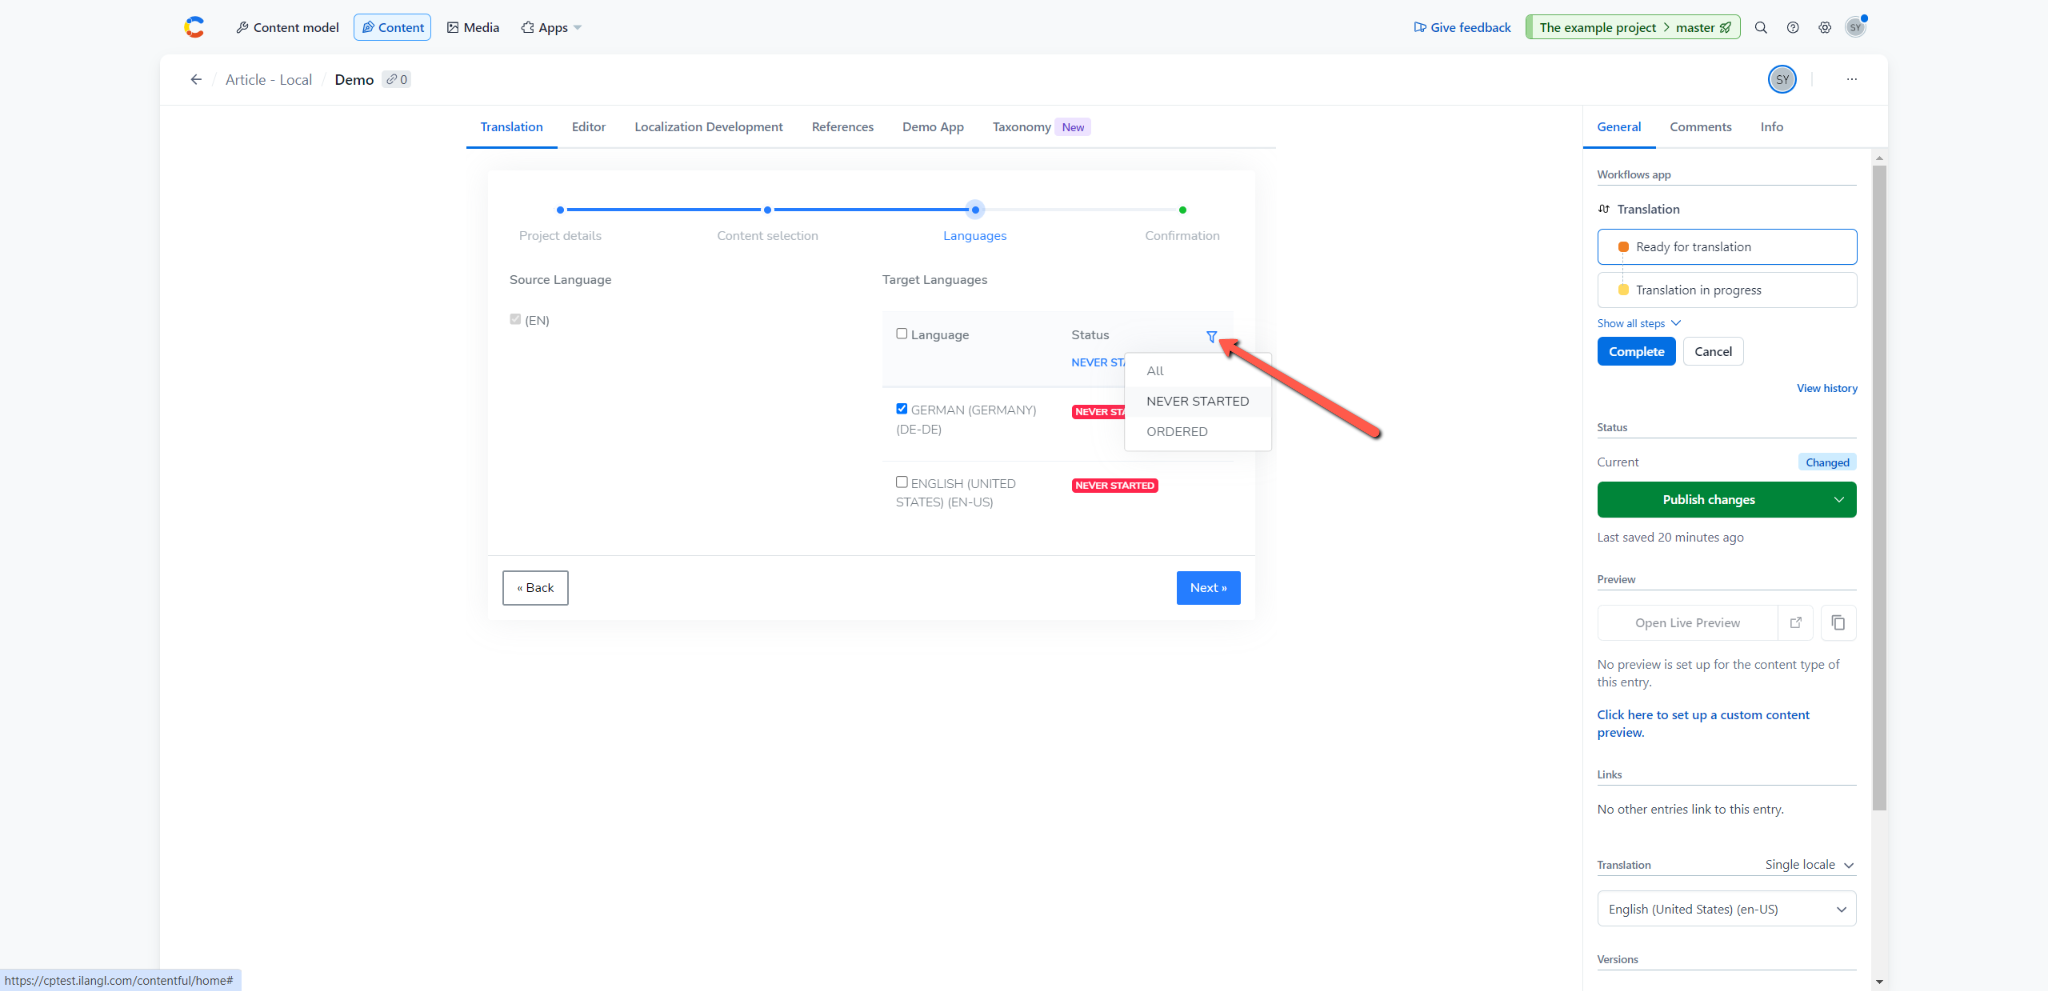Screen dimensions: 2048x991
Task: Expand Show all steps
Action: point(1639,323)
